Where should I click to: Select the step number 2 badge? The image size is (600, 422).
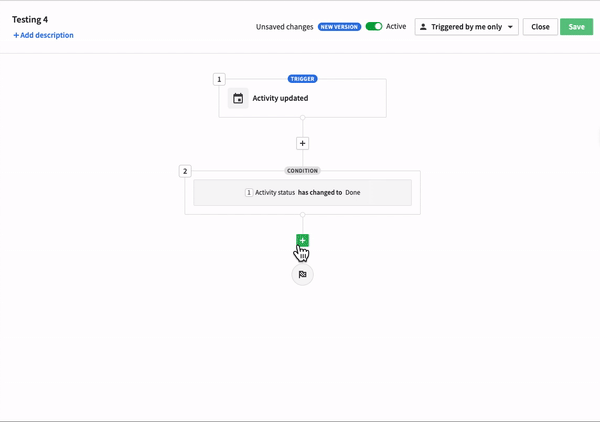click(x=185, y=171)
